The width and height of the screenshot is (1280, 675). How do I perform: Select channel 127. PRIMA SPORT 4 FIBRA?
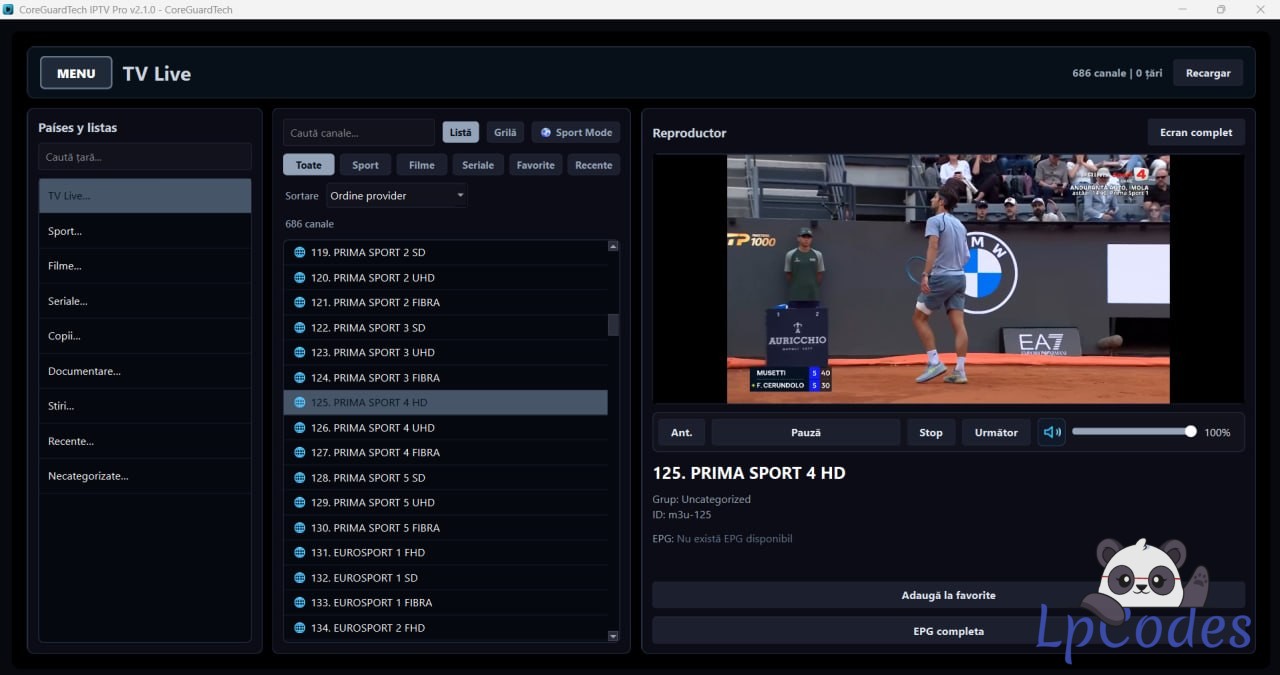coord(446,452)
